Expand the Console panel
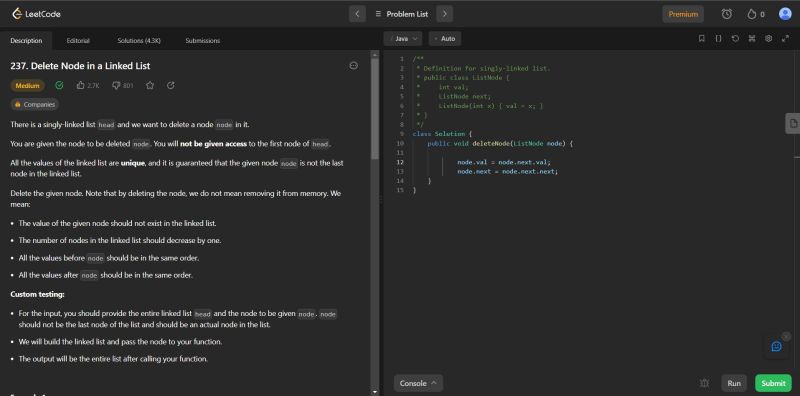Image resolution: width=800 pixels, height=396 pixels. (418, 383)
